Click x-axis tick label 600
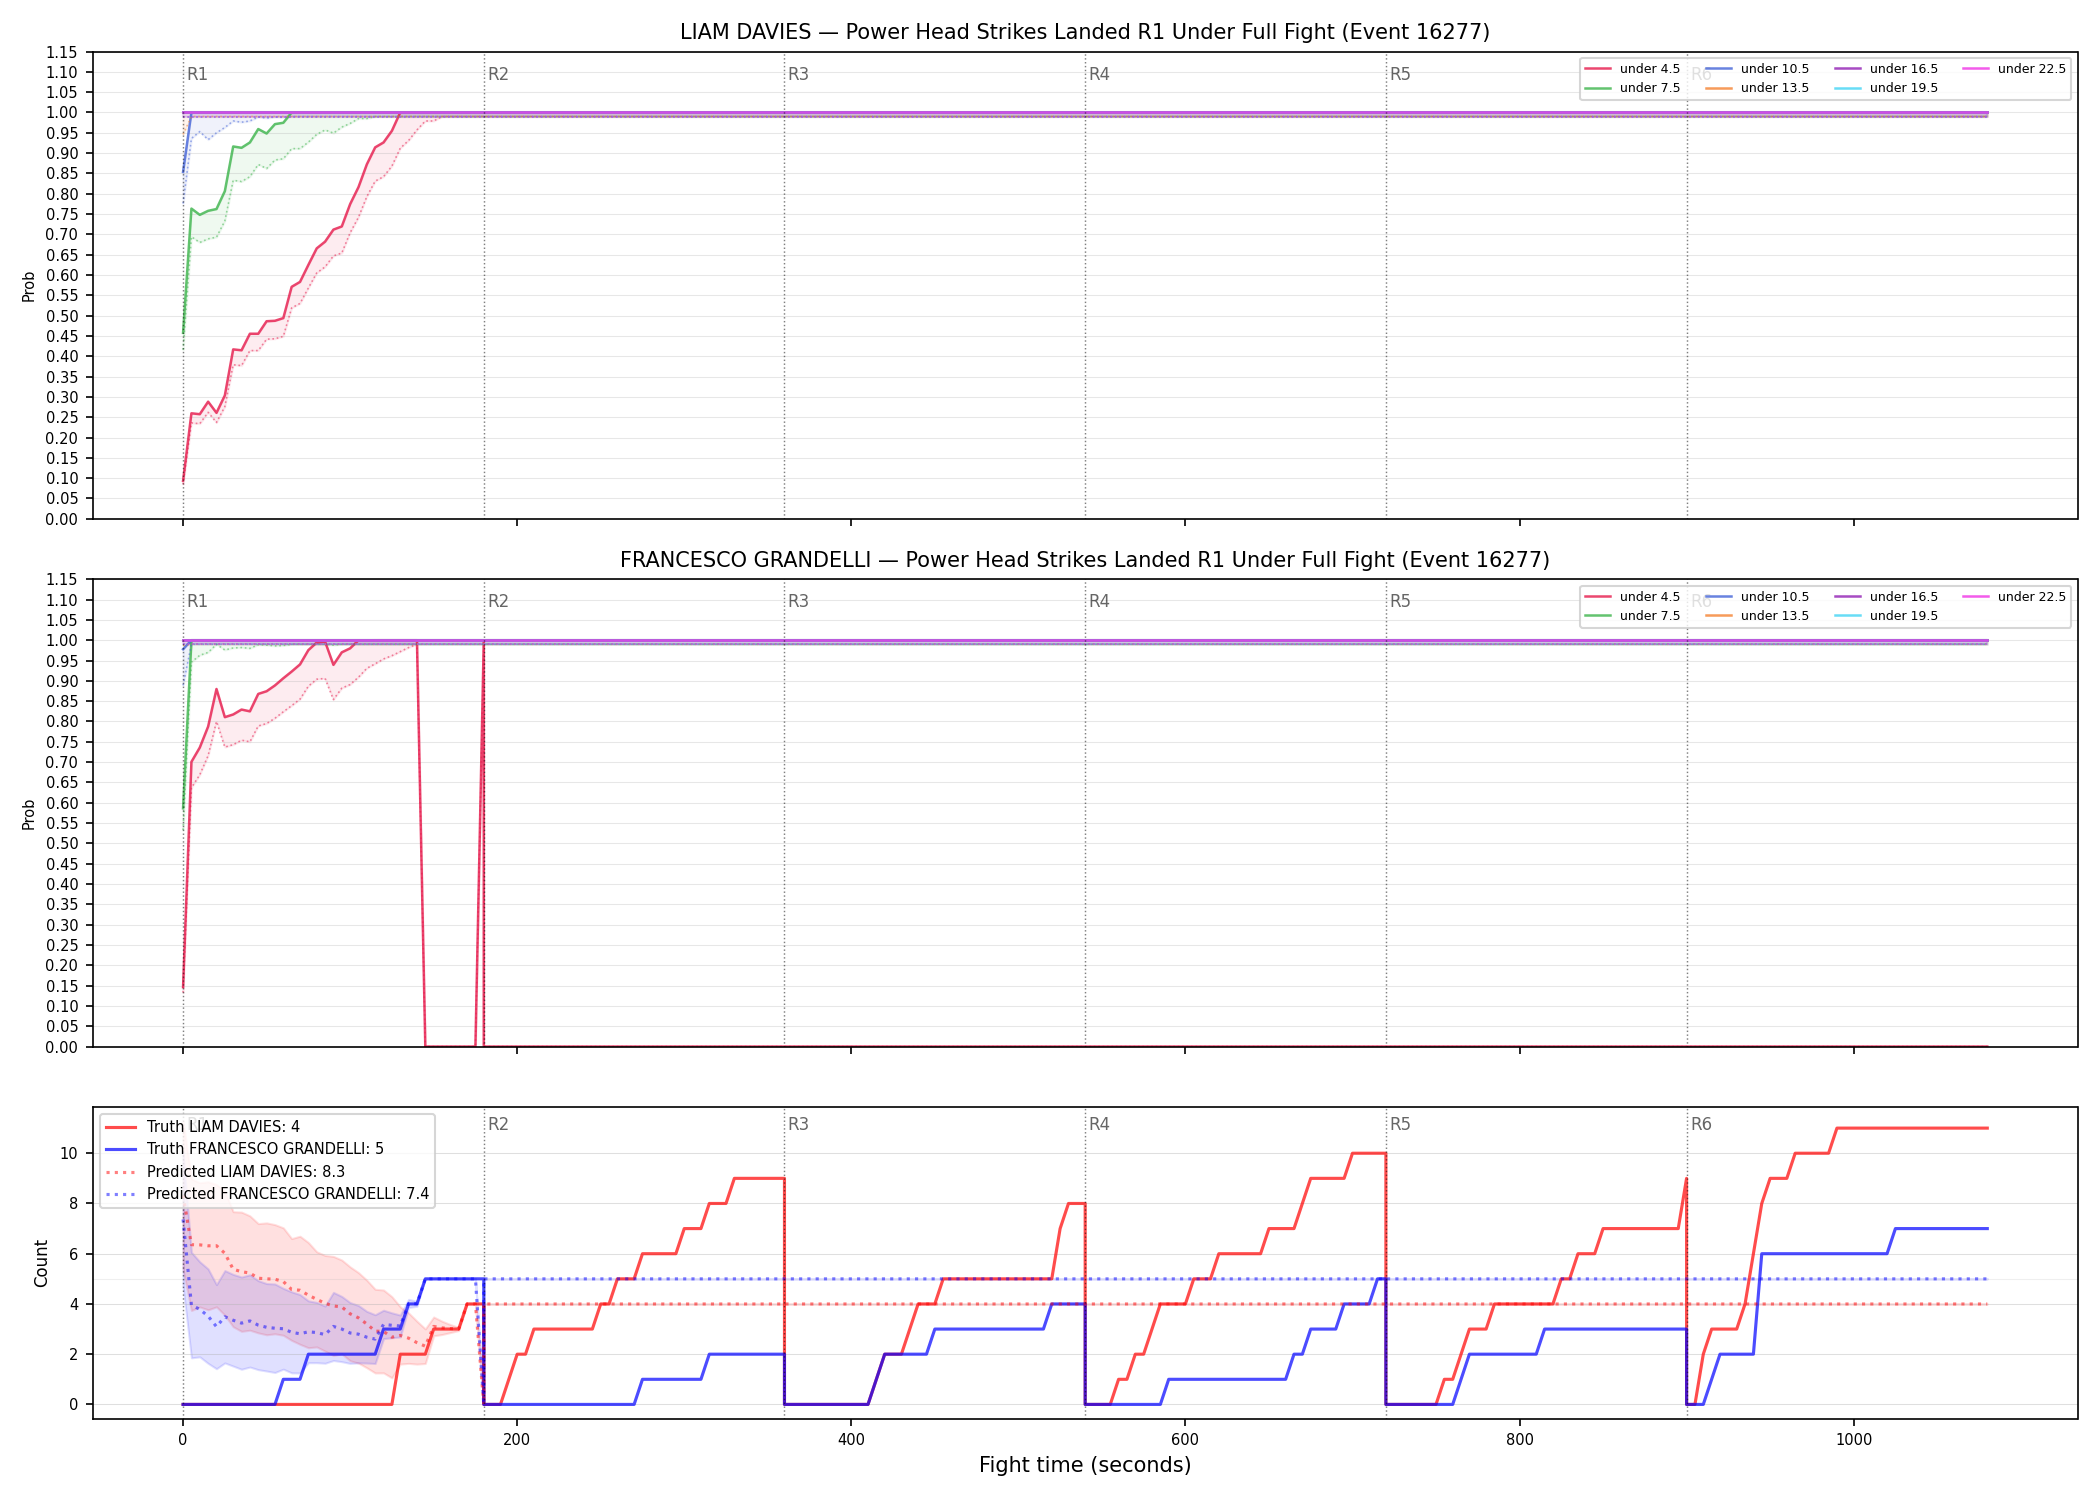 (x=1185, y=1440)
